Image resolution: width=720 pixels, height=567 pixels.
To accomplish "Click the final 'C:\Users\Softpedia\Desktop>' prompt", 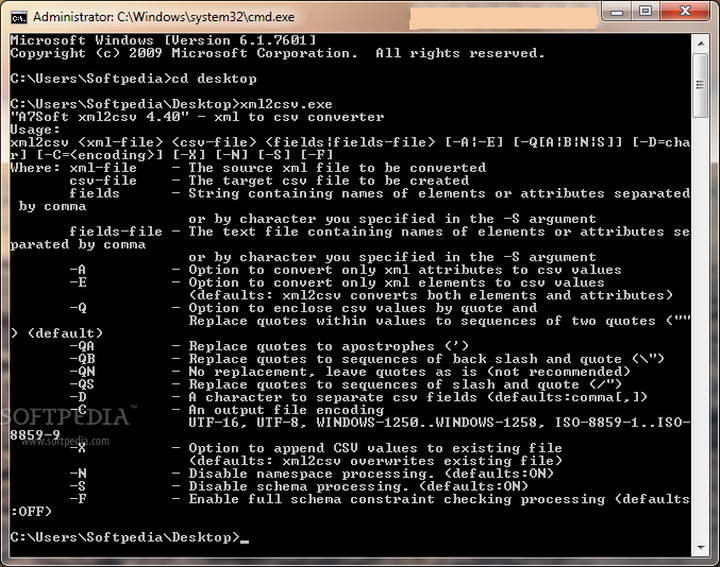I will point(125,538).
